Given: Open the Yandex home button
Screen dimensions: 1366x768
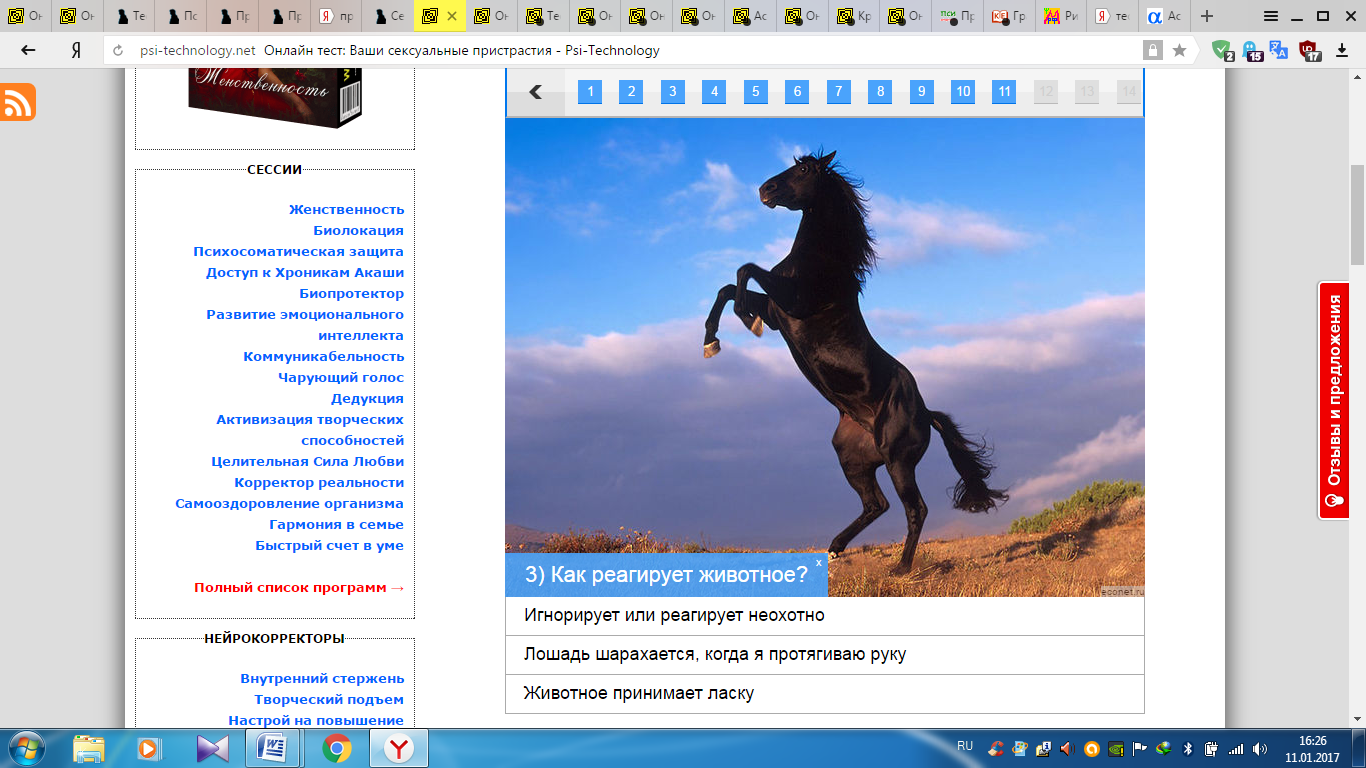Looking at the screenshot, I should pyautogui.click(x=75, y=50).
